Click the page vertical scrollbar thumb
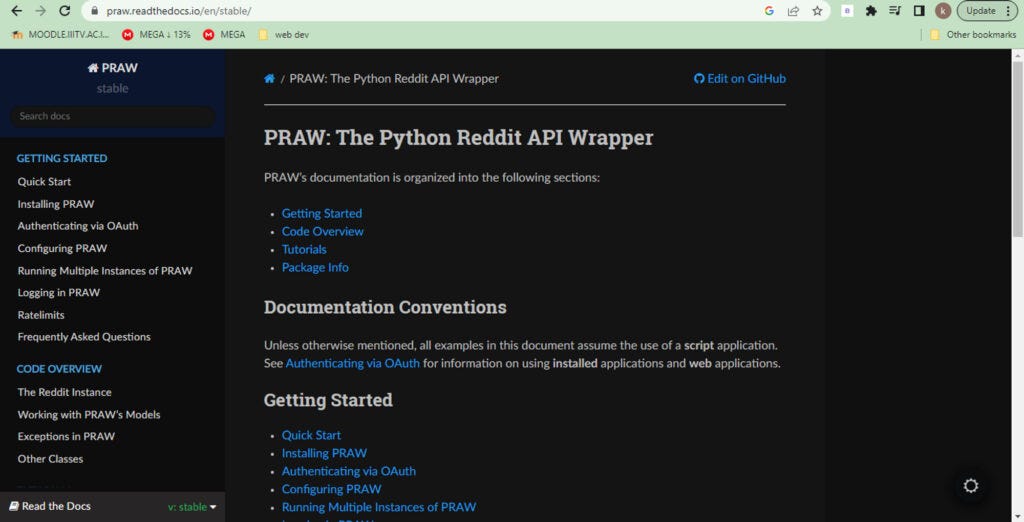The width and height of the screenshot is (1024, 522). pos(1017,150)
